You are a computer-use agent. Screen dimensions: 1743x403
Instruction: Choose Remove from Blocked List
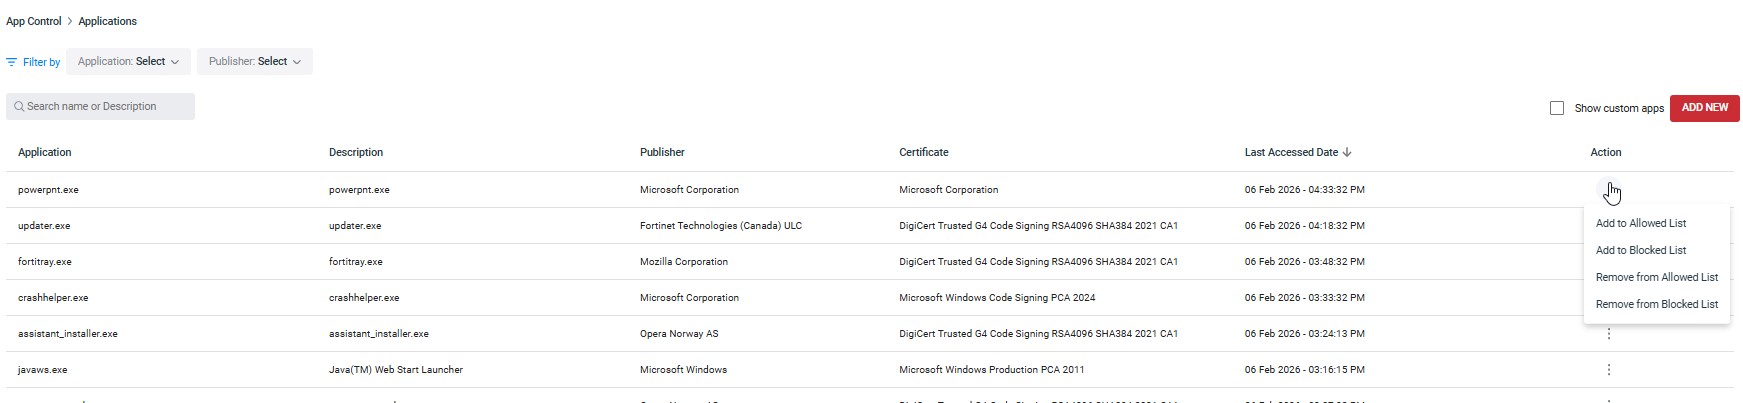click(x=1656, y=305)
